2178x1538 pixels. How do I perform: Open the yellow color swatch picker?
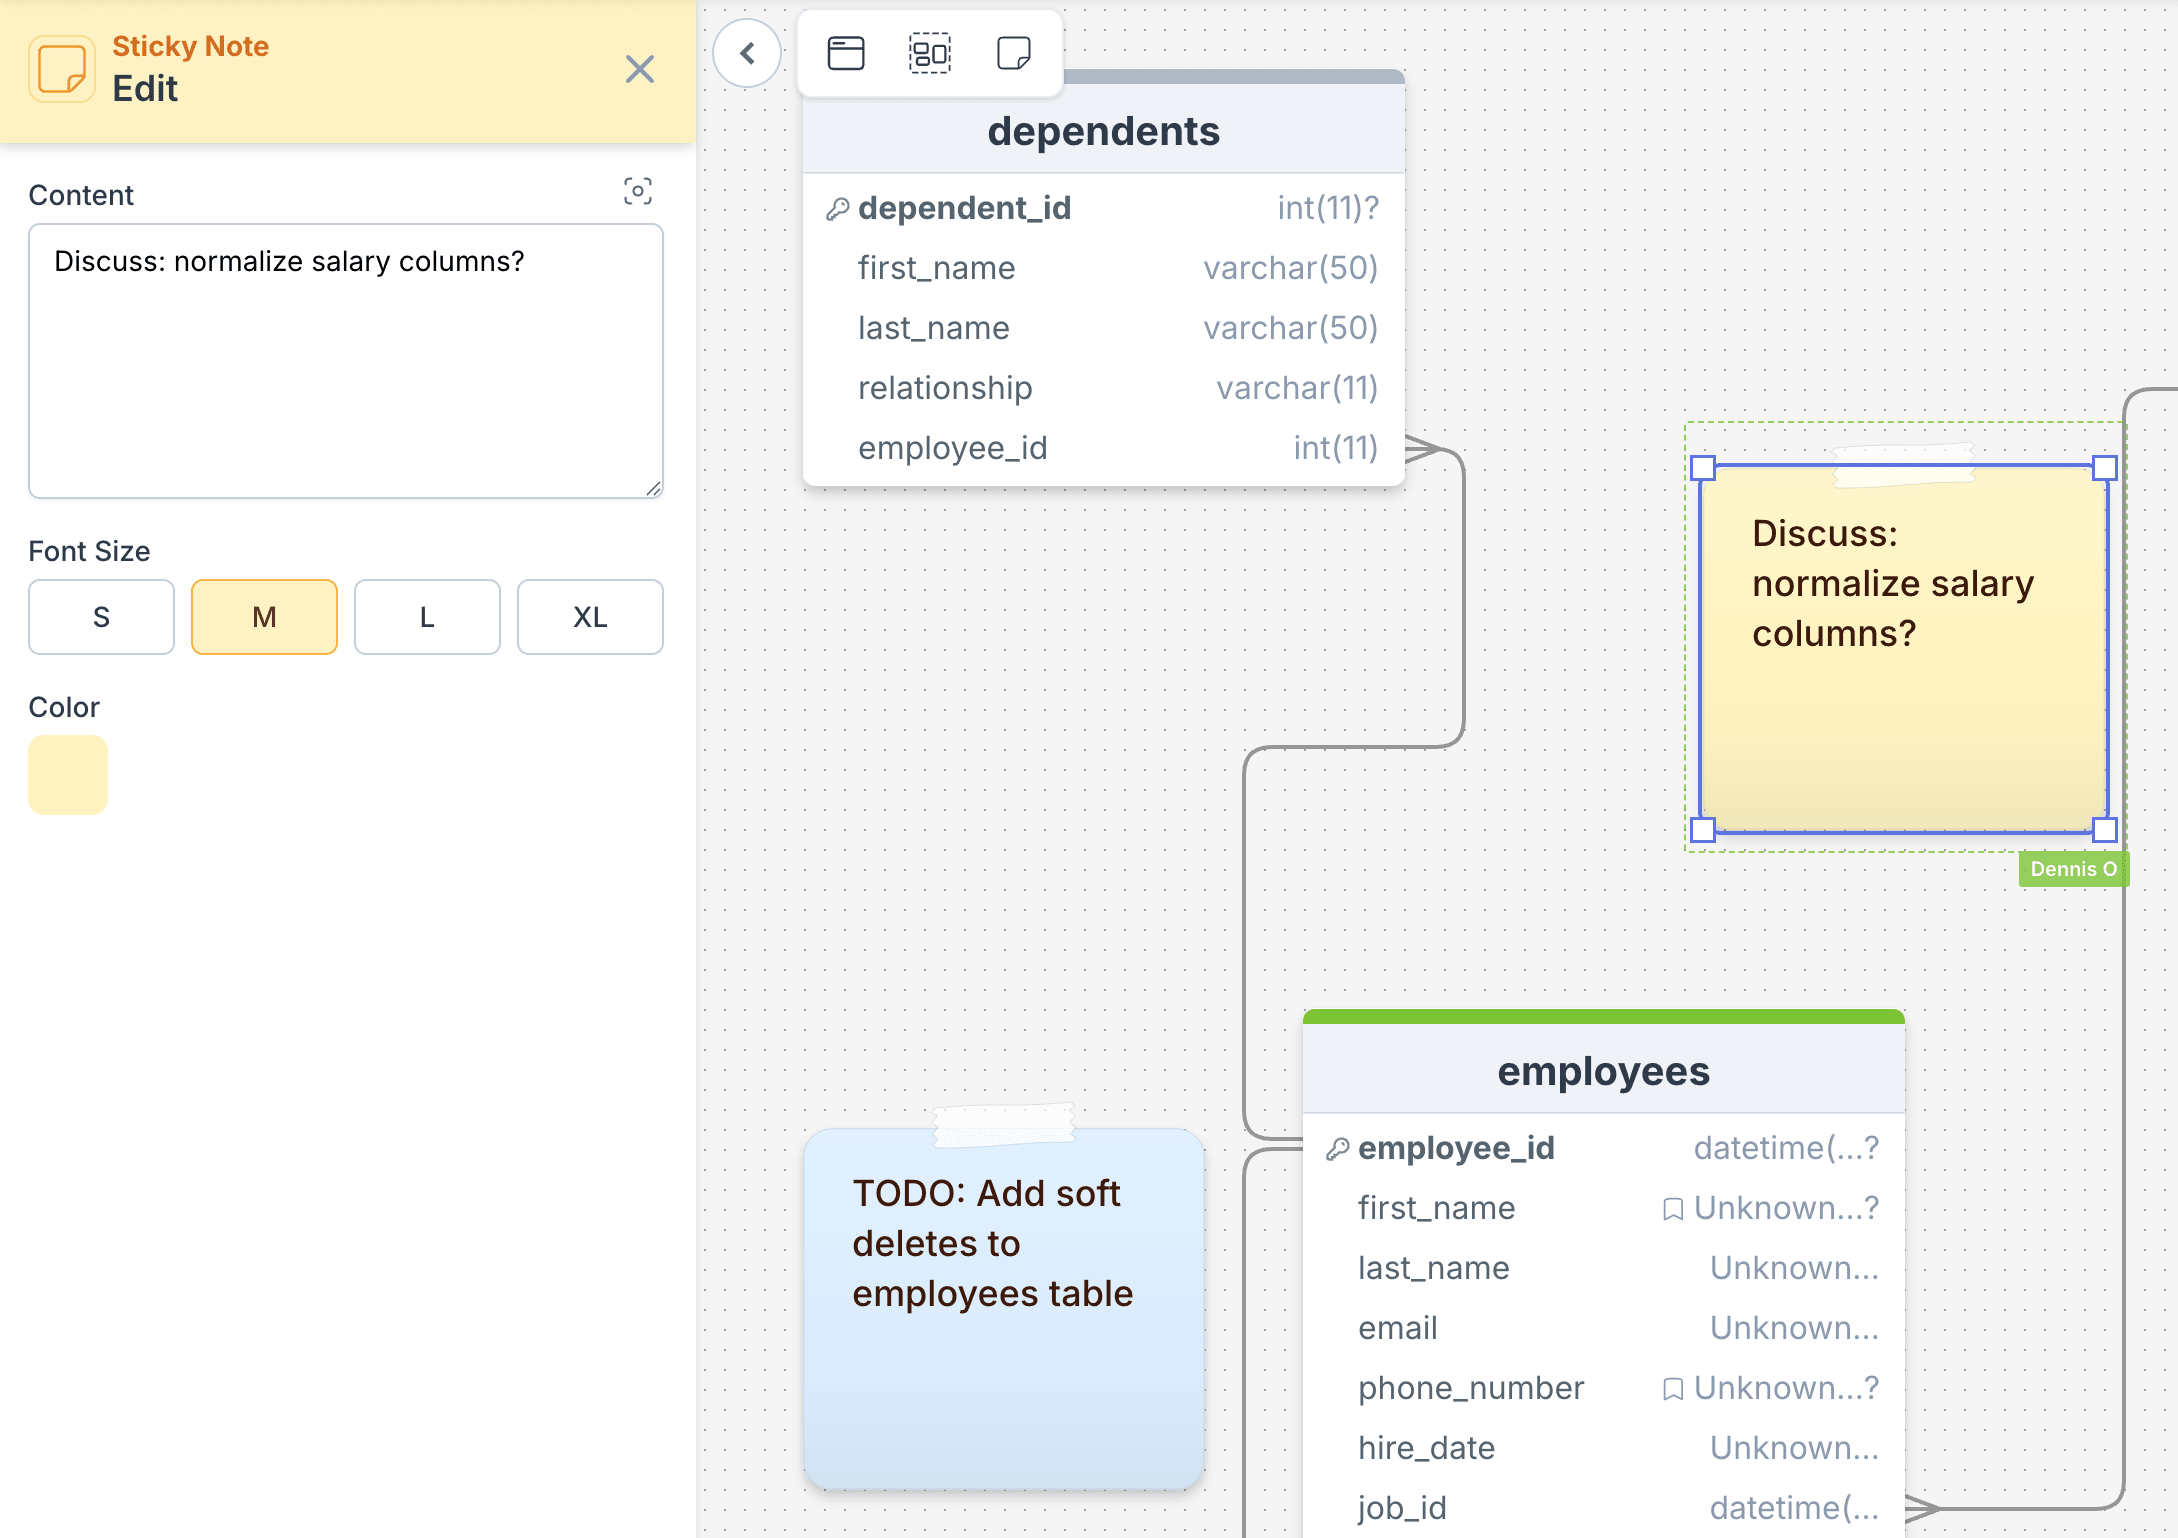pos(68,775)
